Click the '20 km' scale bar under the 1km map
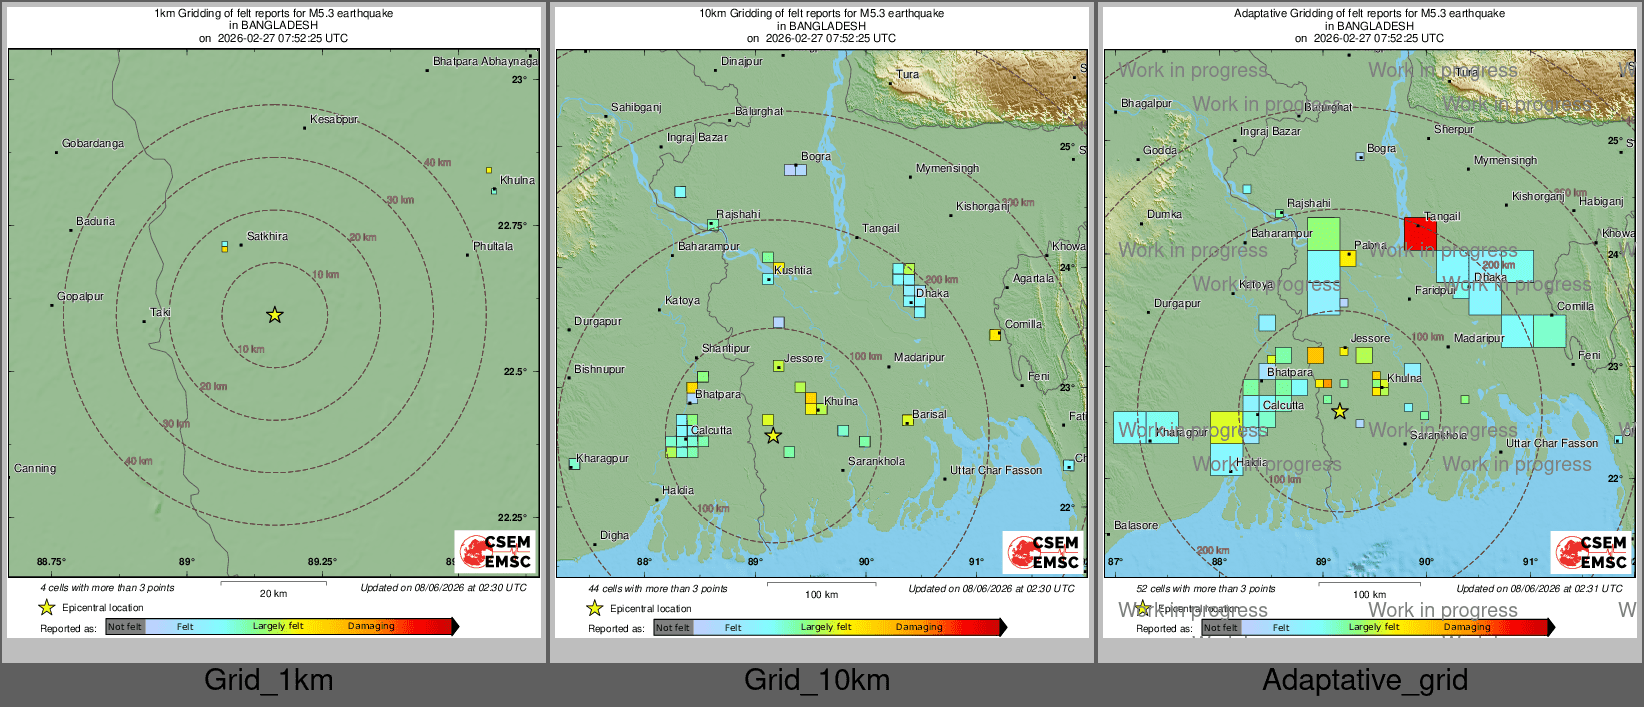 pos(273,588)
